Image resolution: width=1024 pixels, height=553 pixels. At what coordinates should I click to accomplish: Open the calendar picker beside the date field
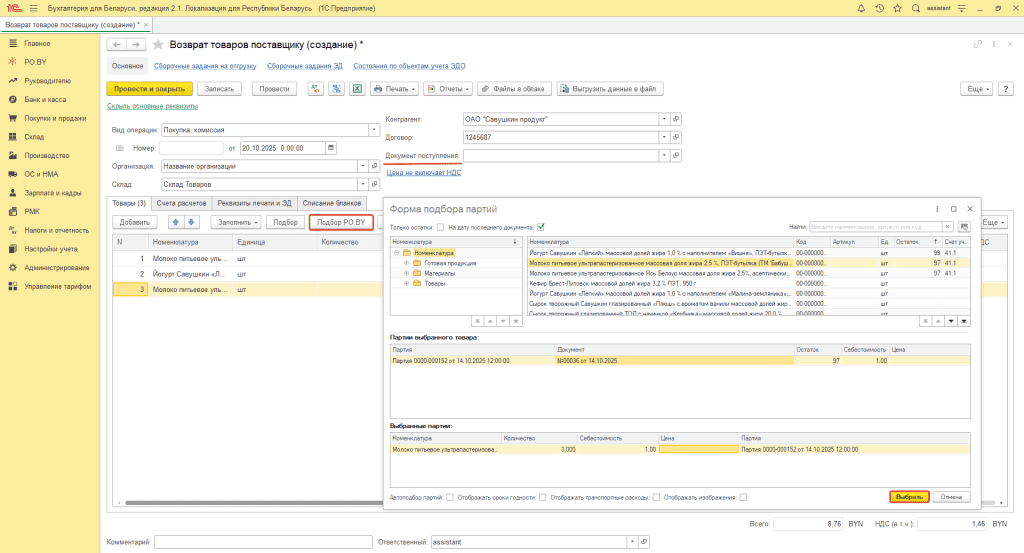click(x=331, y=148)
